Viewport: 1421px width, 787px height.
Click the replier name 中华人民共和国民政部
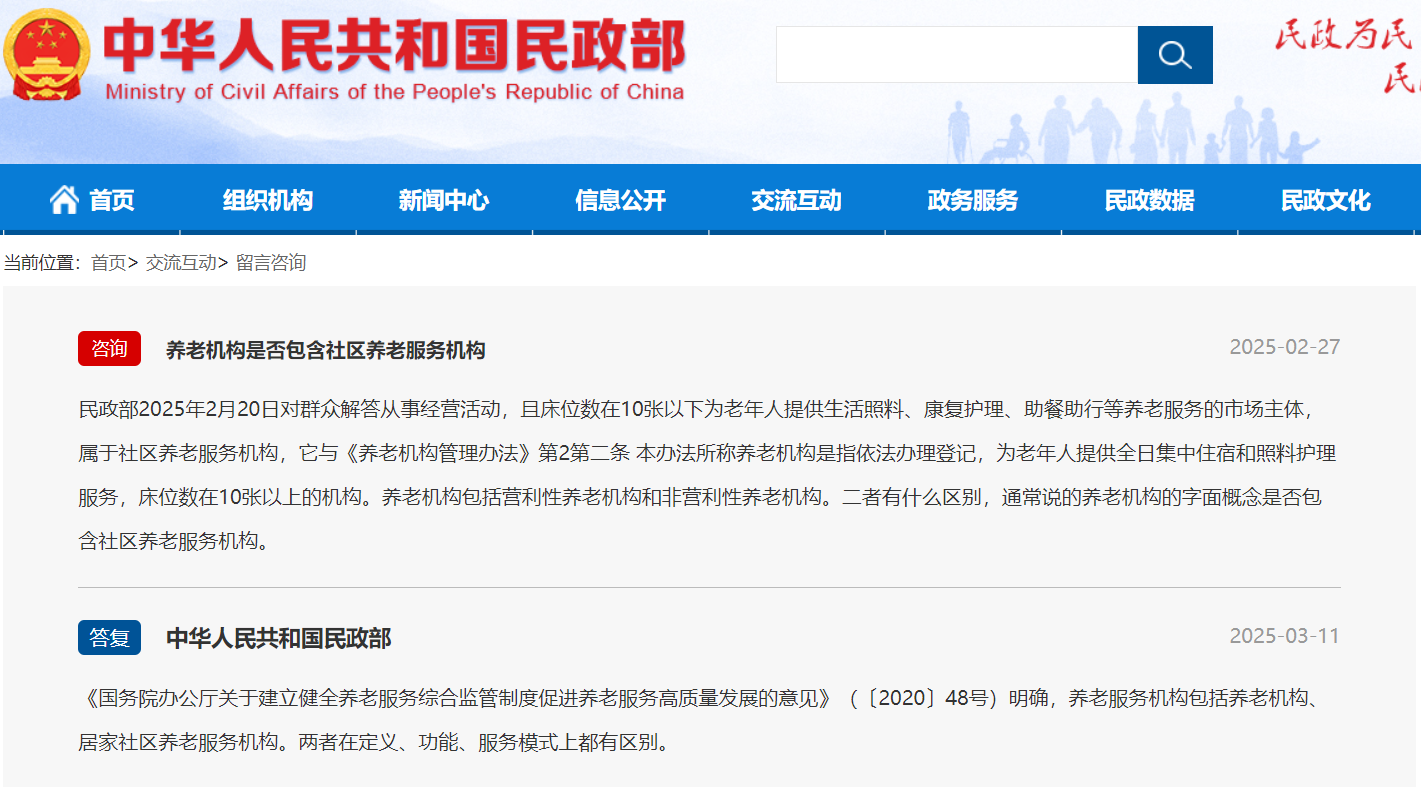(279, 638)
